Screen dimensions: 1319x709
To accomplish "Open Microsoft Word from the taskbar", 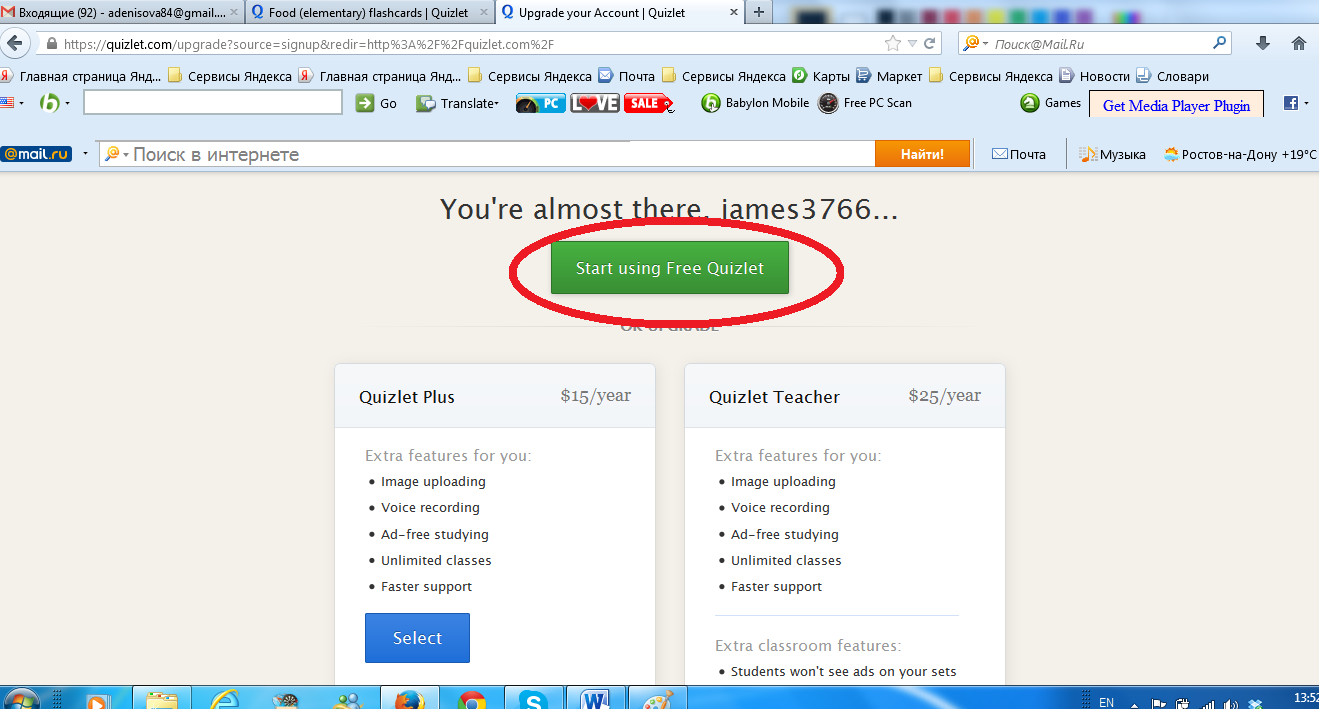I will 594,699.
